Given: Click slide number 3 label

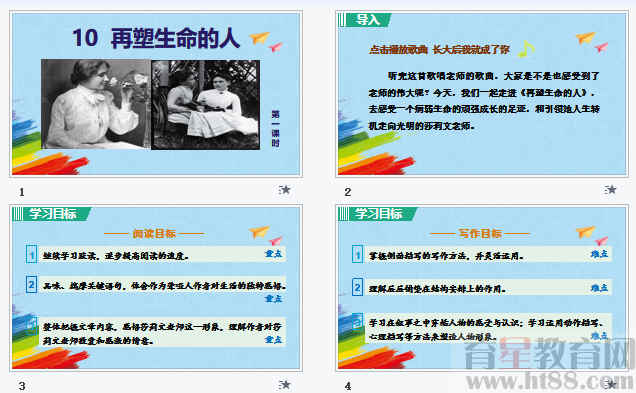Looking at the screenshot, I should click(x=22, y=386).
